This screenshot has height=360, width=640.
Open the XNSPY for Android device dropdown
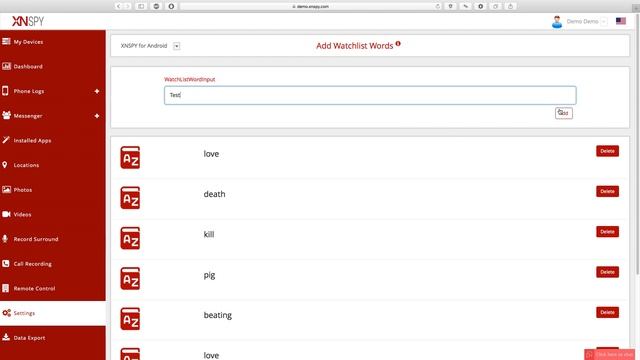[x=176, y=46]
